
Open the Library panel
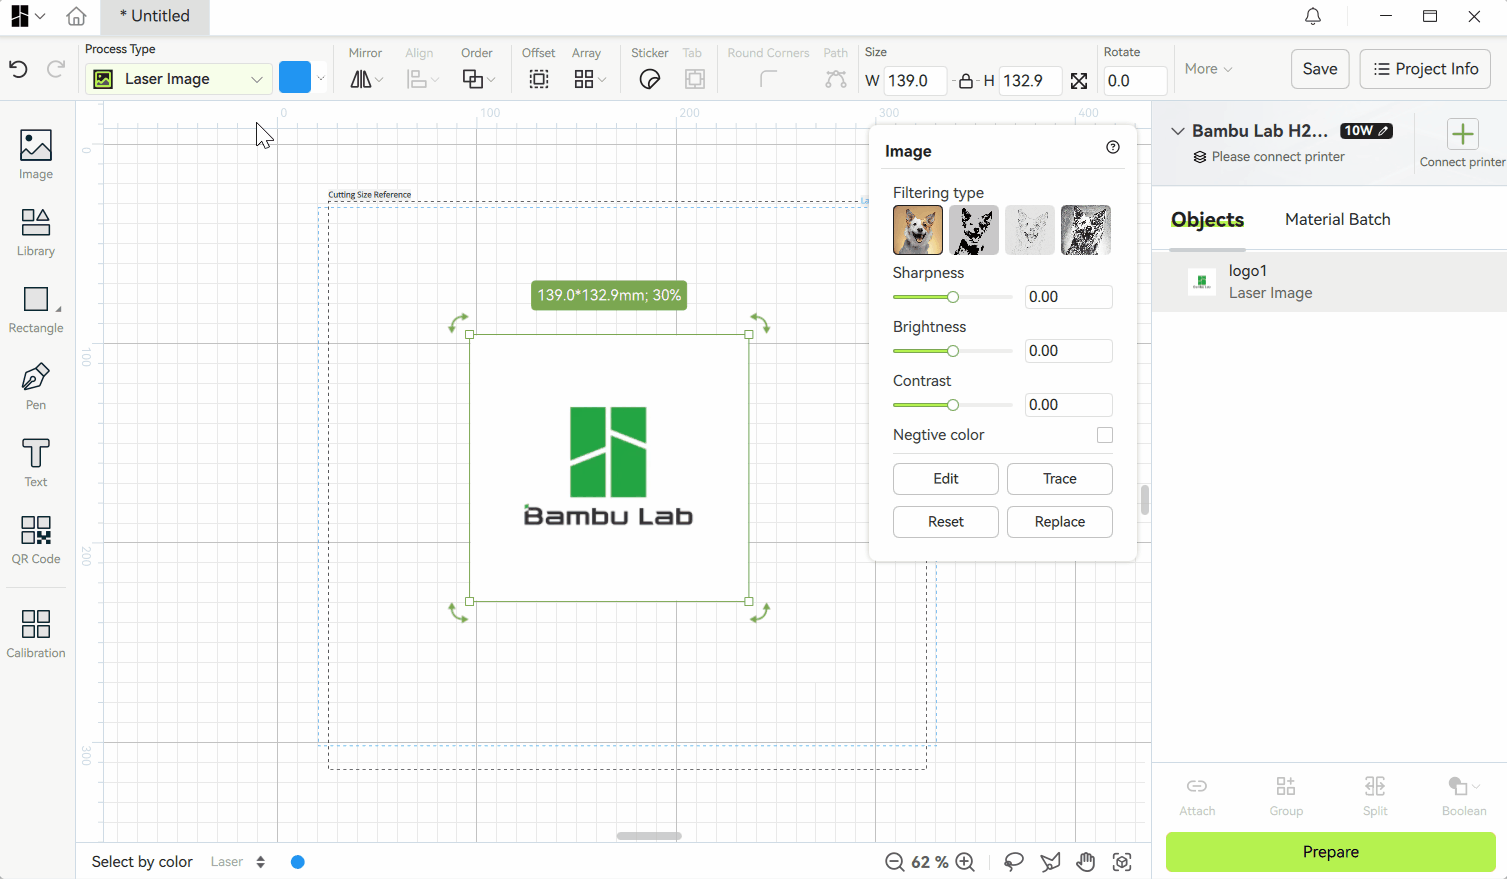36,231
